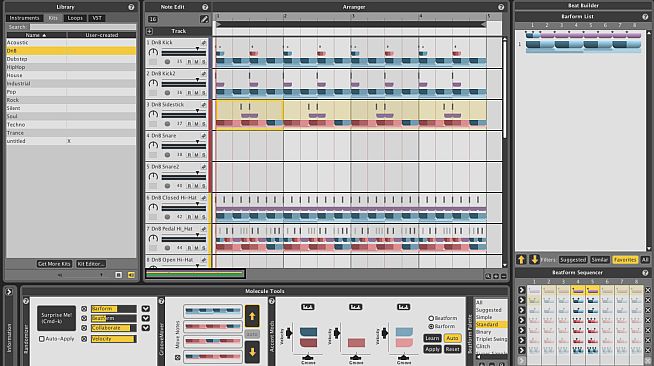Open the Kit Editor button
The image size is (654, 366).
[91, 264]
